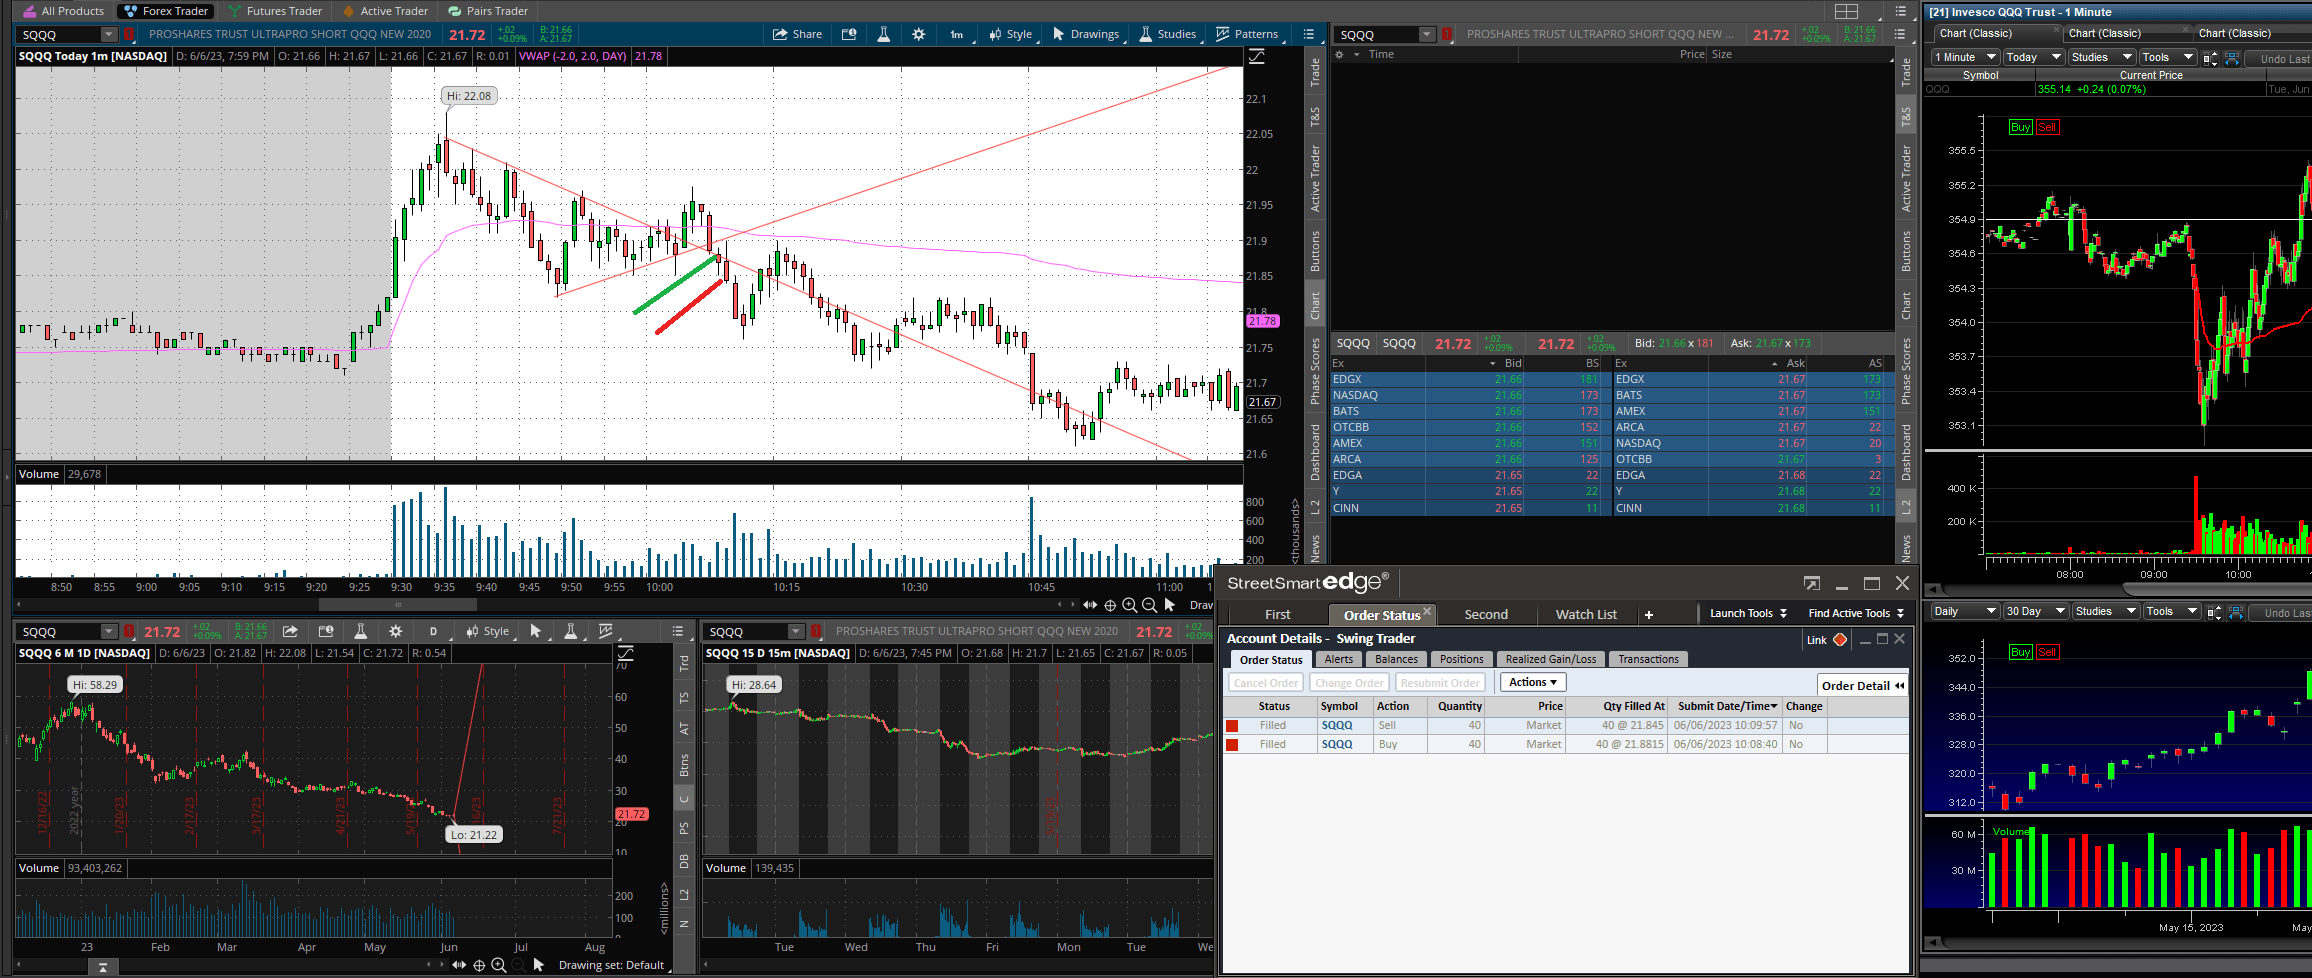Click SQQQ symbol link in Sell order row
Viewport: 2312px width, 978px height.
pyautogui.click(x=1336, y=726)
